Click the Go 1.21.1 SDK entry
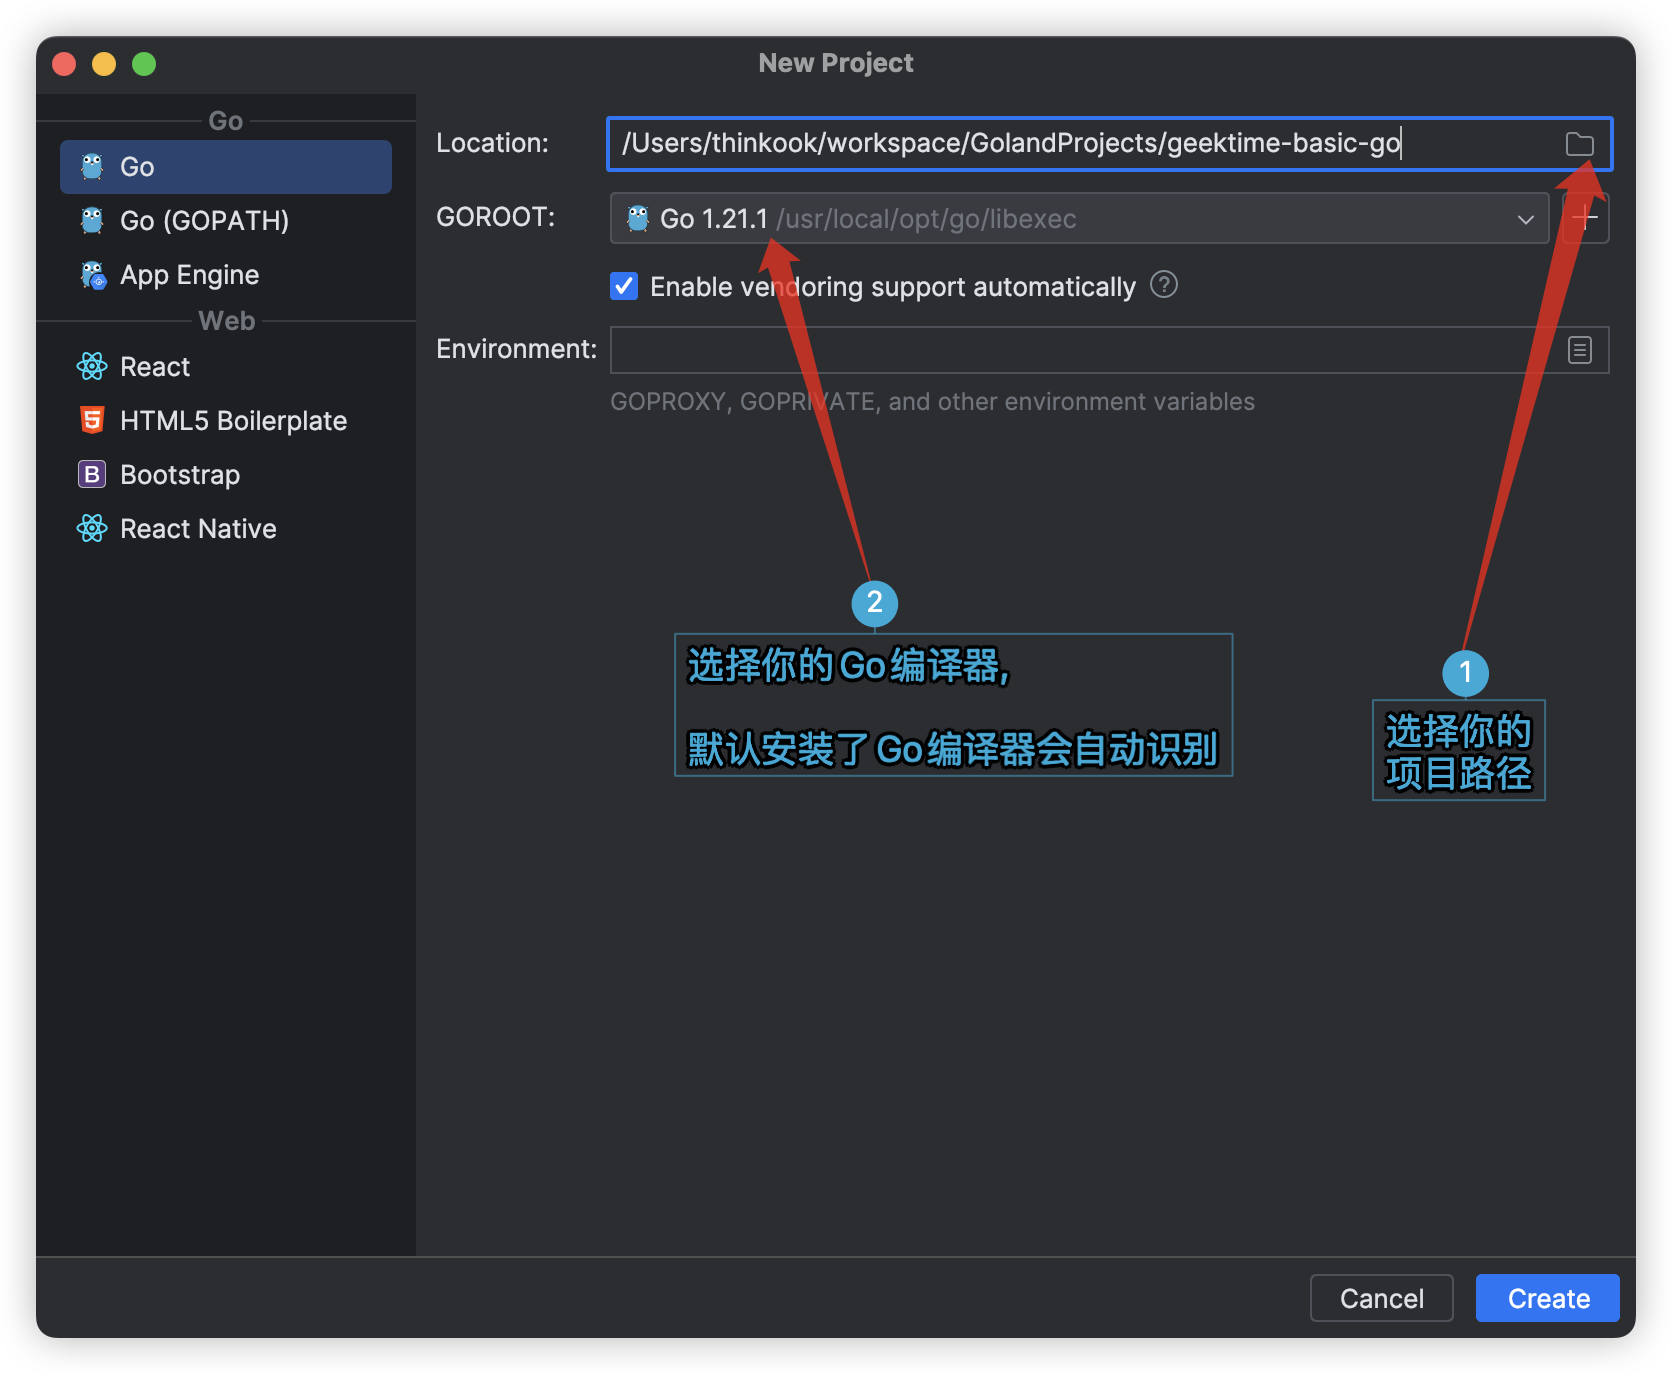Image resolution: width=1672 pixels, height=1374 pixels. pos(1079,219)
